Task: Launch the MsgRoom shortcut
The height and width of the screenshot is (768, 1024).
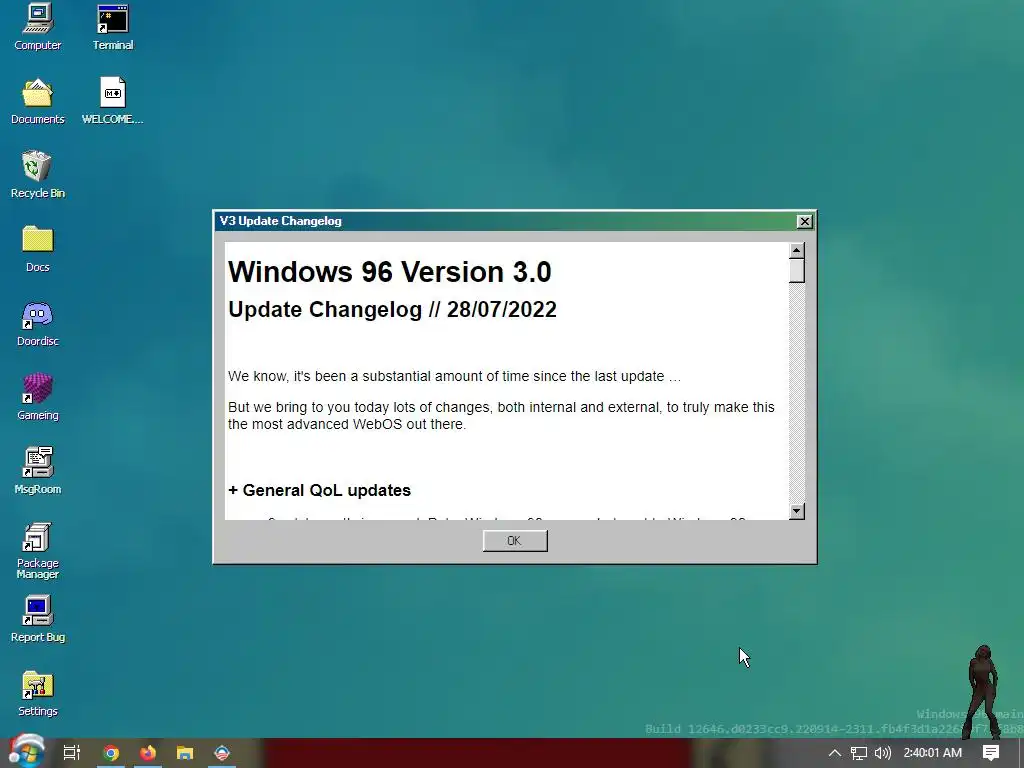Action: [x=37, y=471]
